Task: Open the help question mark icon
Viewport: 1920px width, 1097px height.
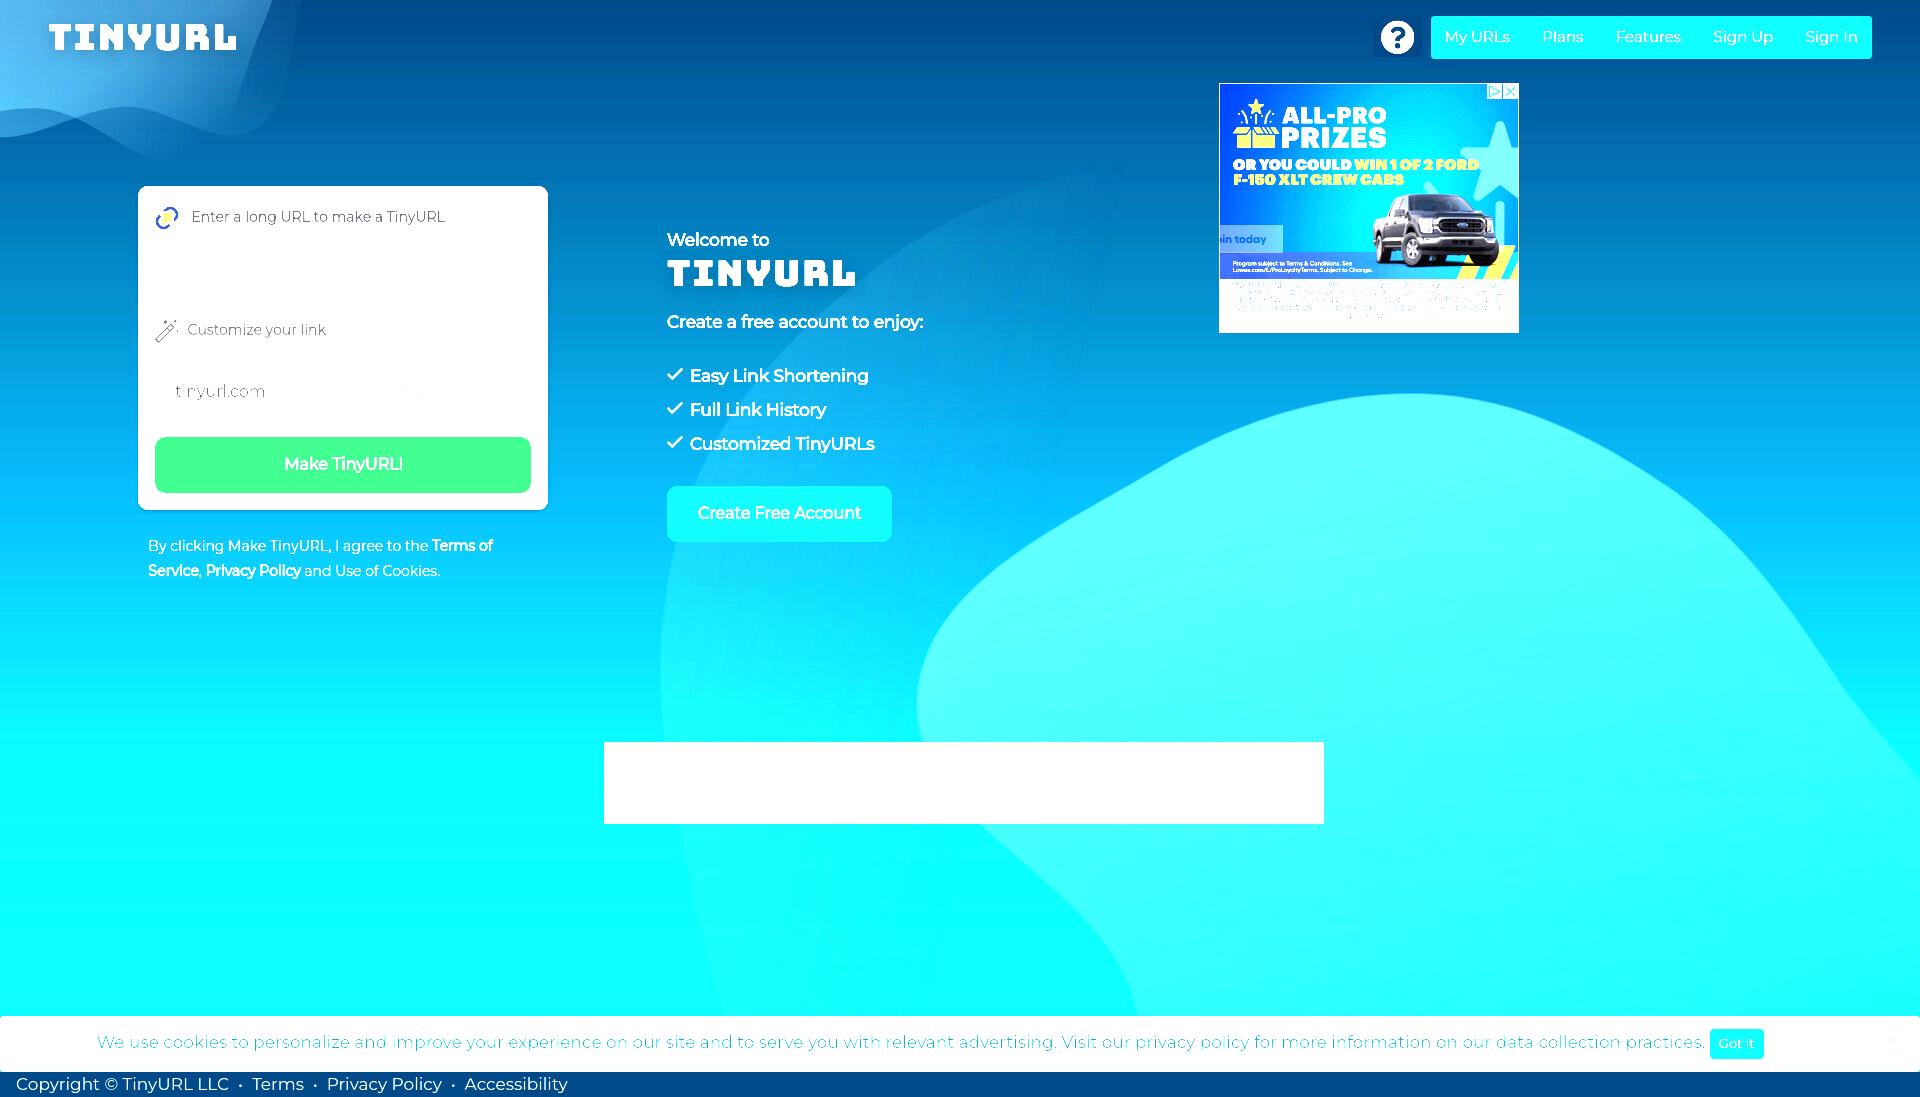Action: pos(1397,38)
